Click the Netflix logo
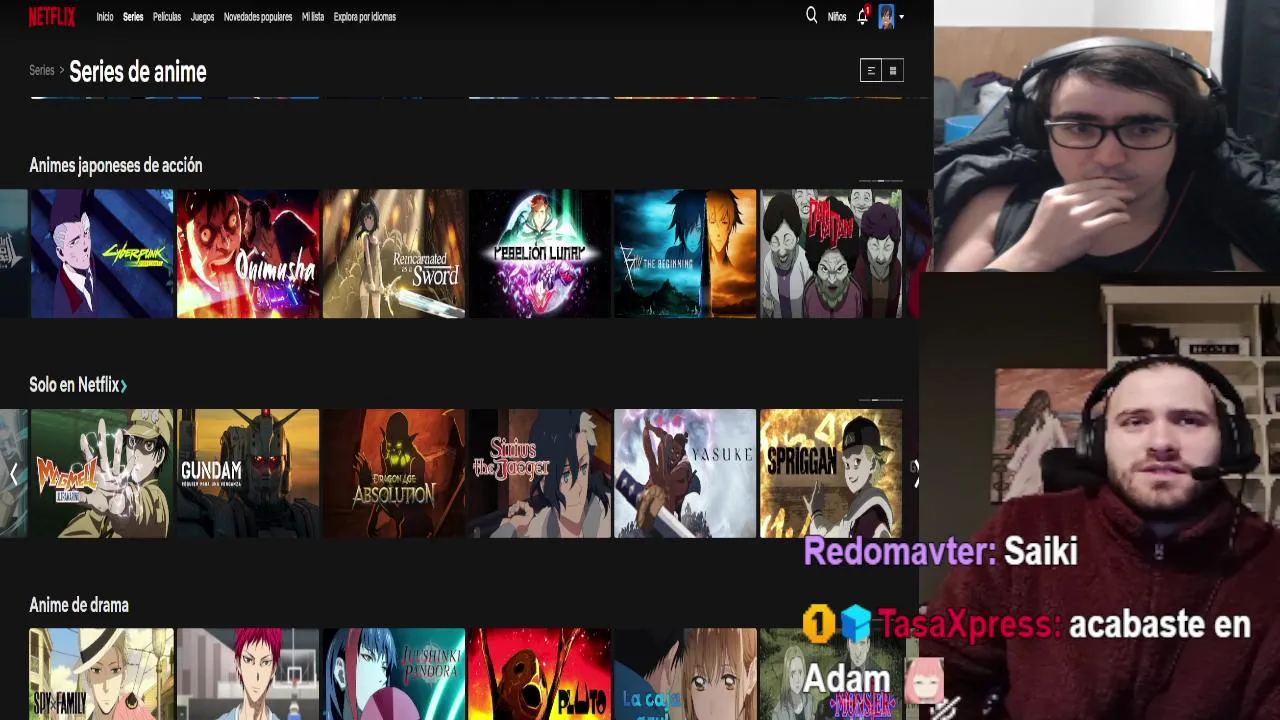Image resolution: width=1280 pixels, height=720 pixels. [x=52, y=16]
